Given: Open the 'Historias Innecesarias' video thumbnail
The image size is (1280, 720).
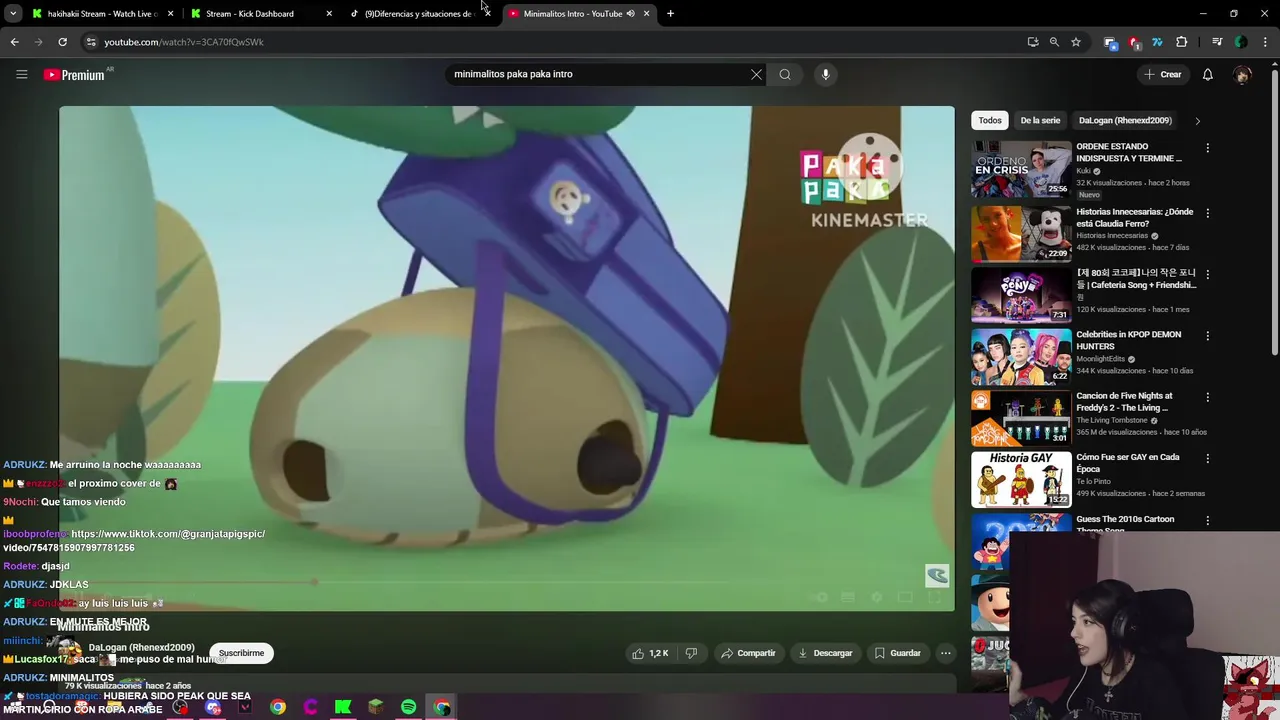Looking at the screenshot, I should coord(1021,233).
